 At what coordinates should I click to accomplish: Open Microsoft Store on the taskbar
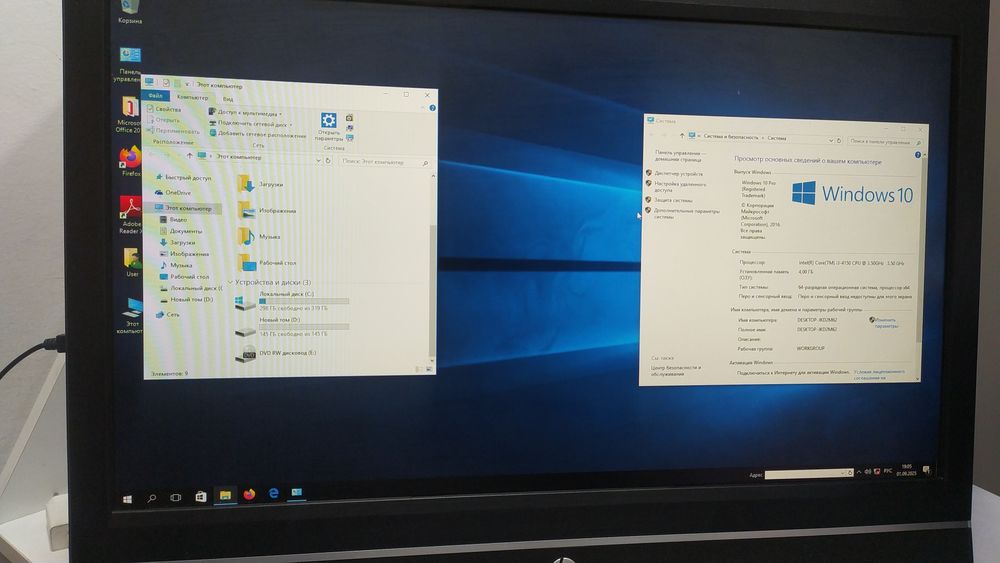pos(200,496)
